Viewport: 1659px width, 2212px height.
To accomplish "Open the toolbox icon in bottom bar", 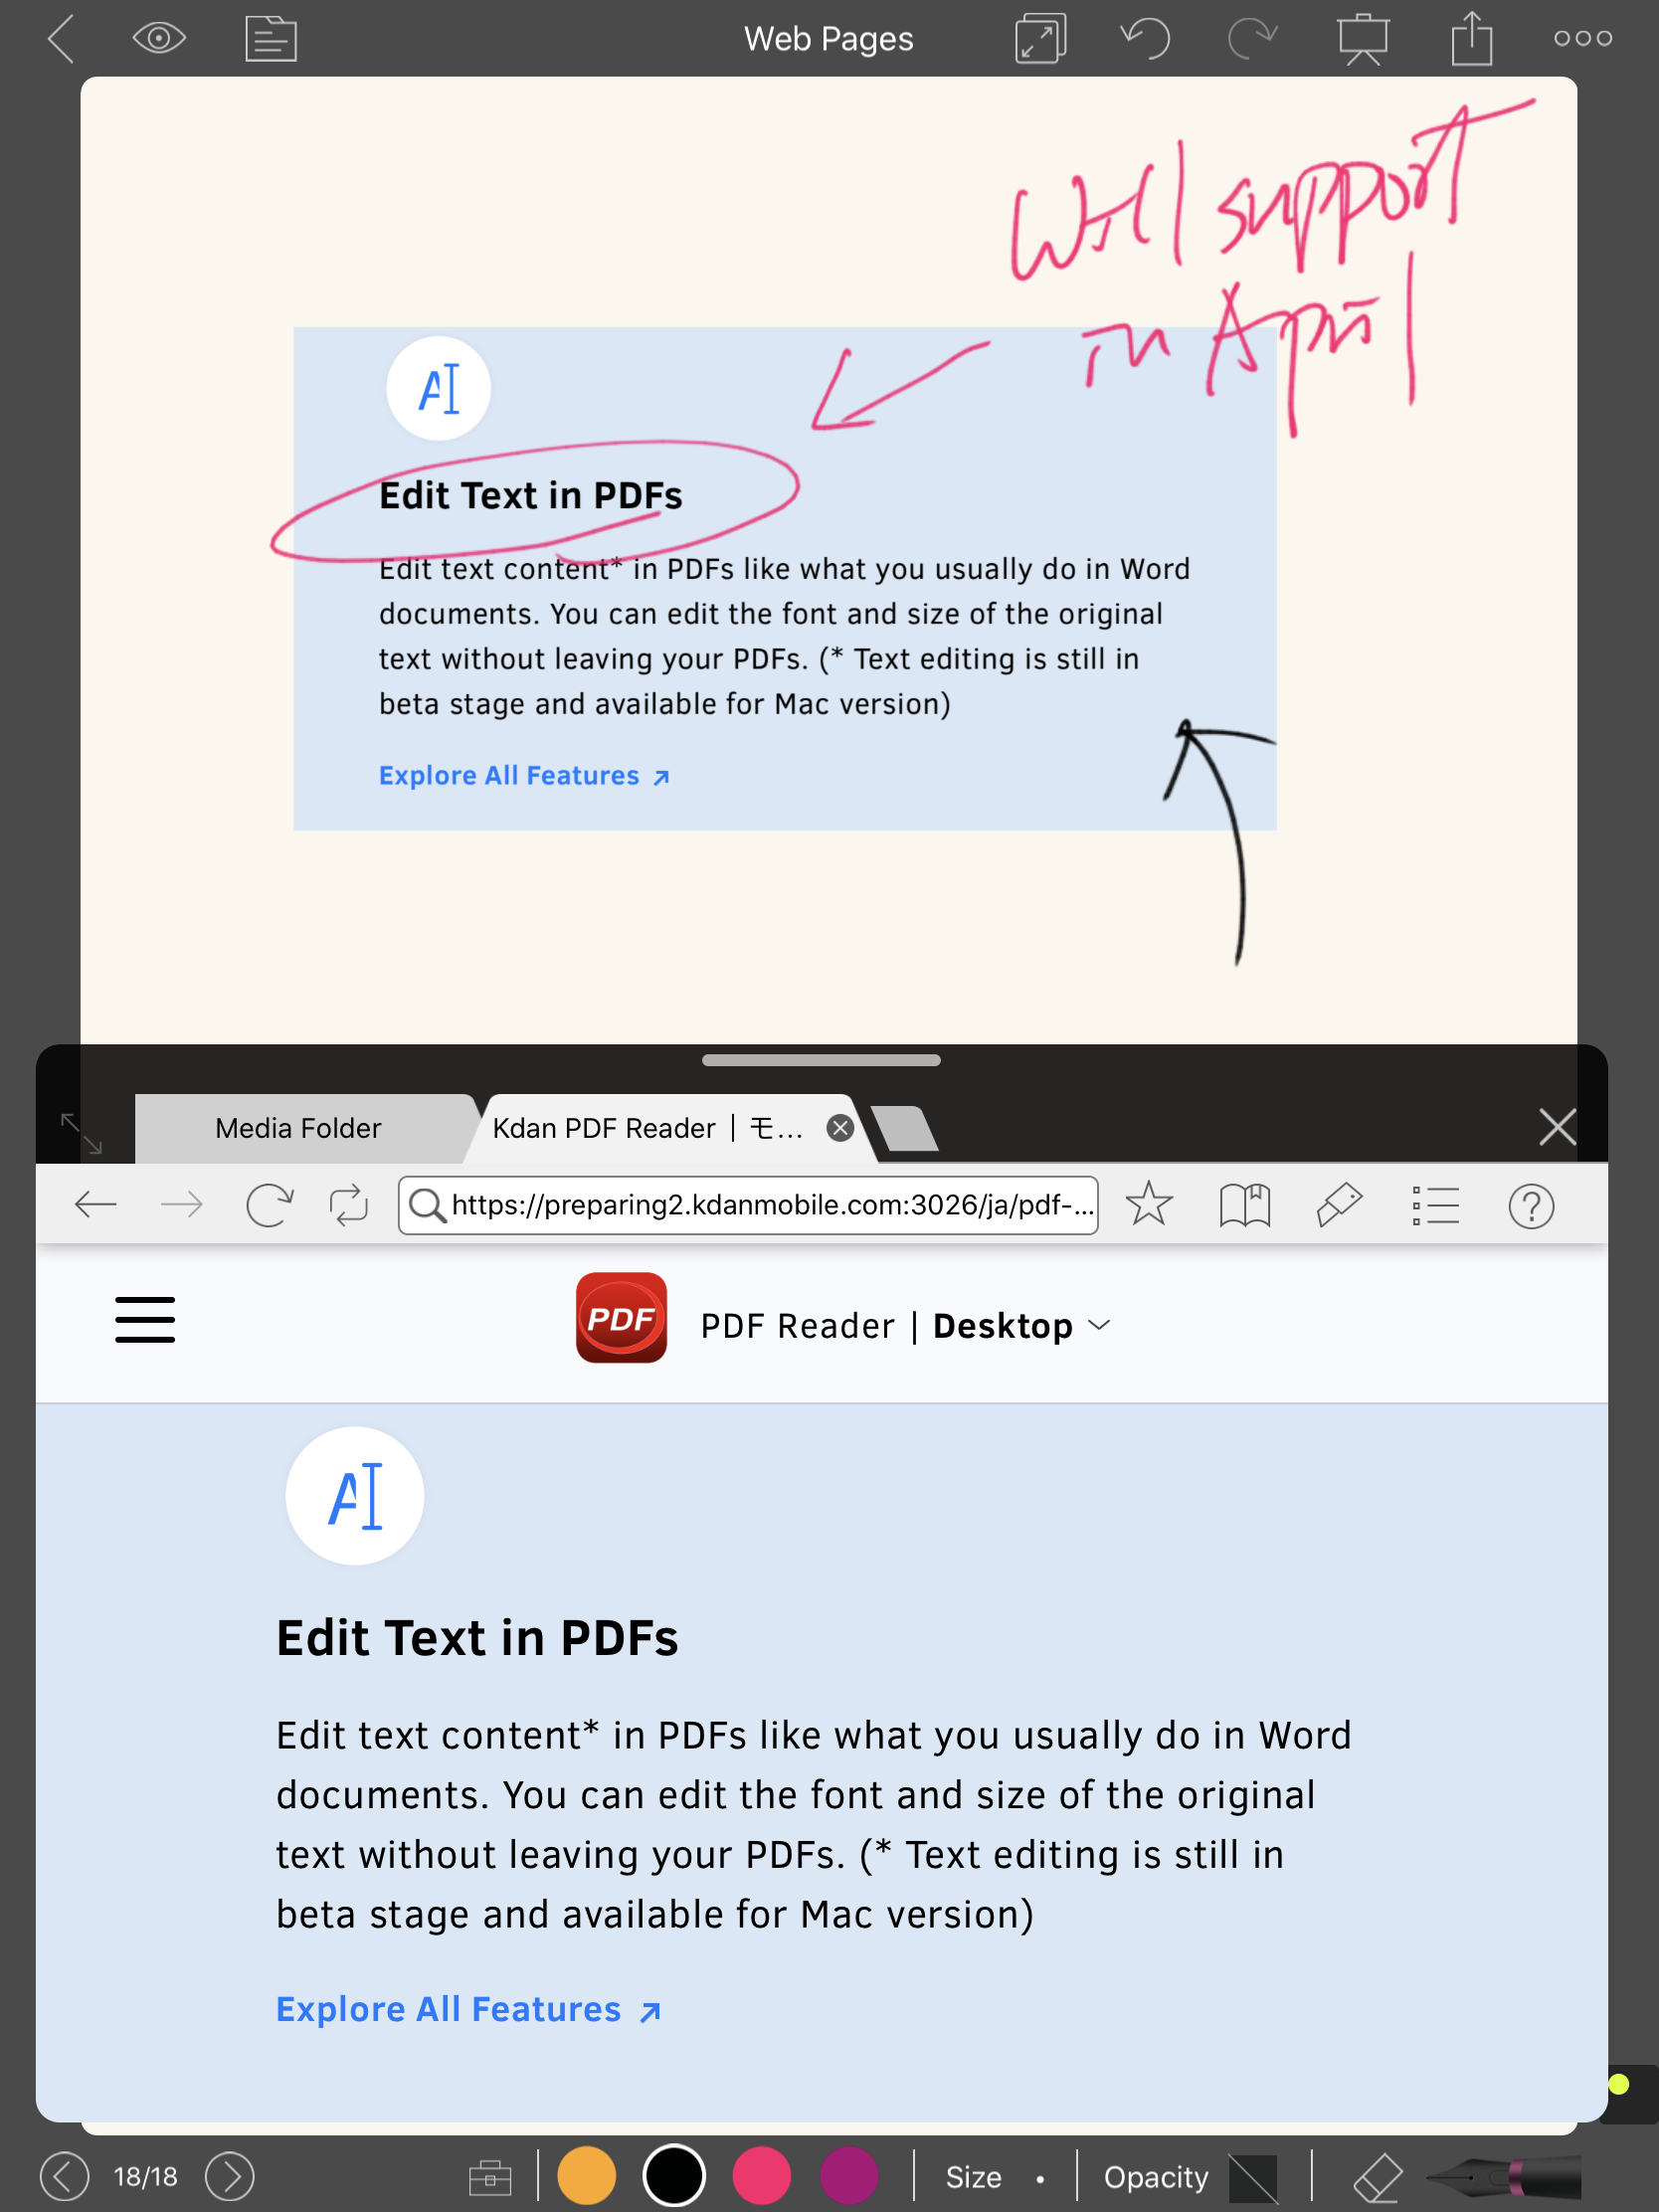I will click(490, 2177).
